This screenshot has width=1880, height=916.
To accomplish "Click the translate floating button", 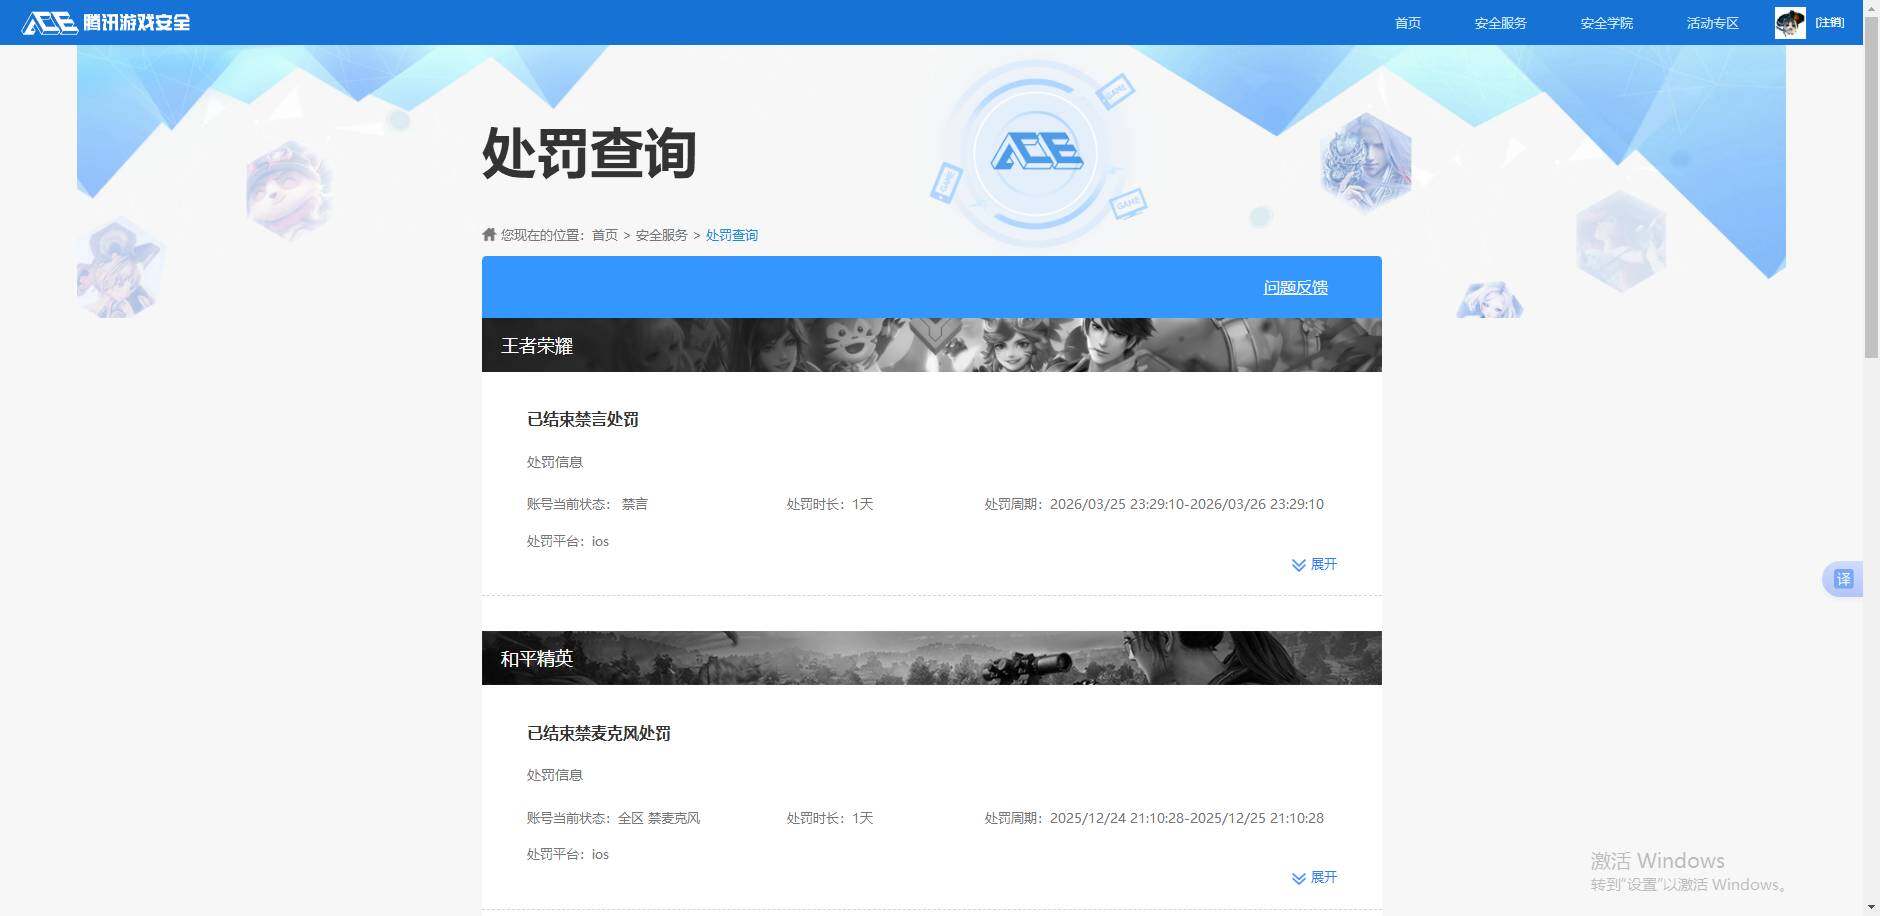I will [1843, 579].
